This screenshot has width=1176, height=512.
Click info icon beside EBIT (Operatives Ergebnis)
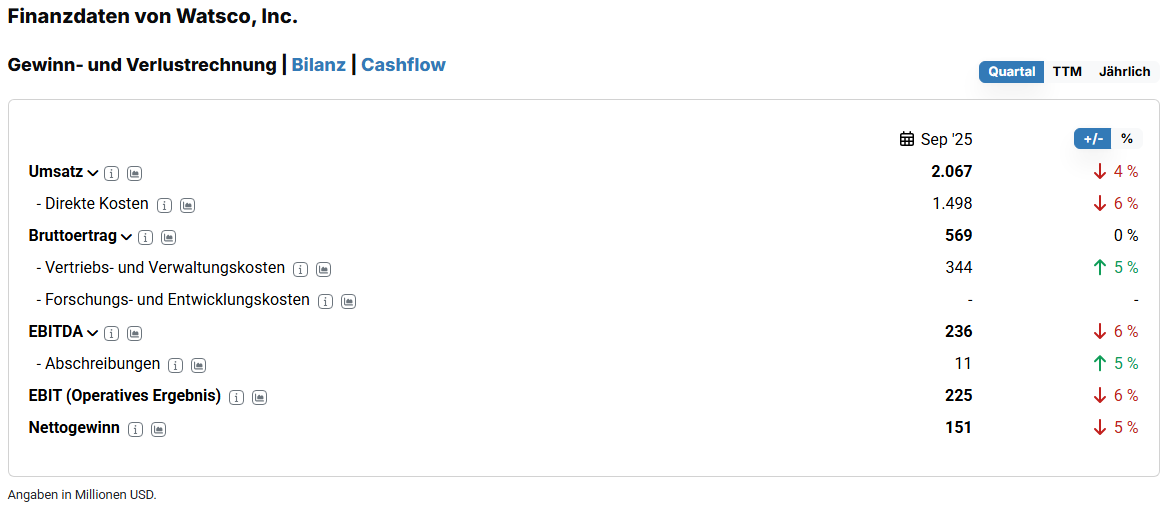click(x=237, y=397)
